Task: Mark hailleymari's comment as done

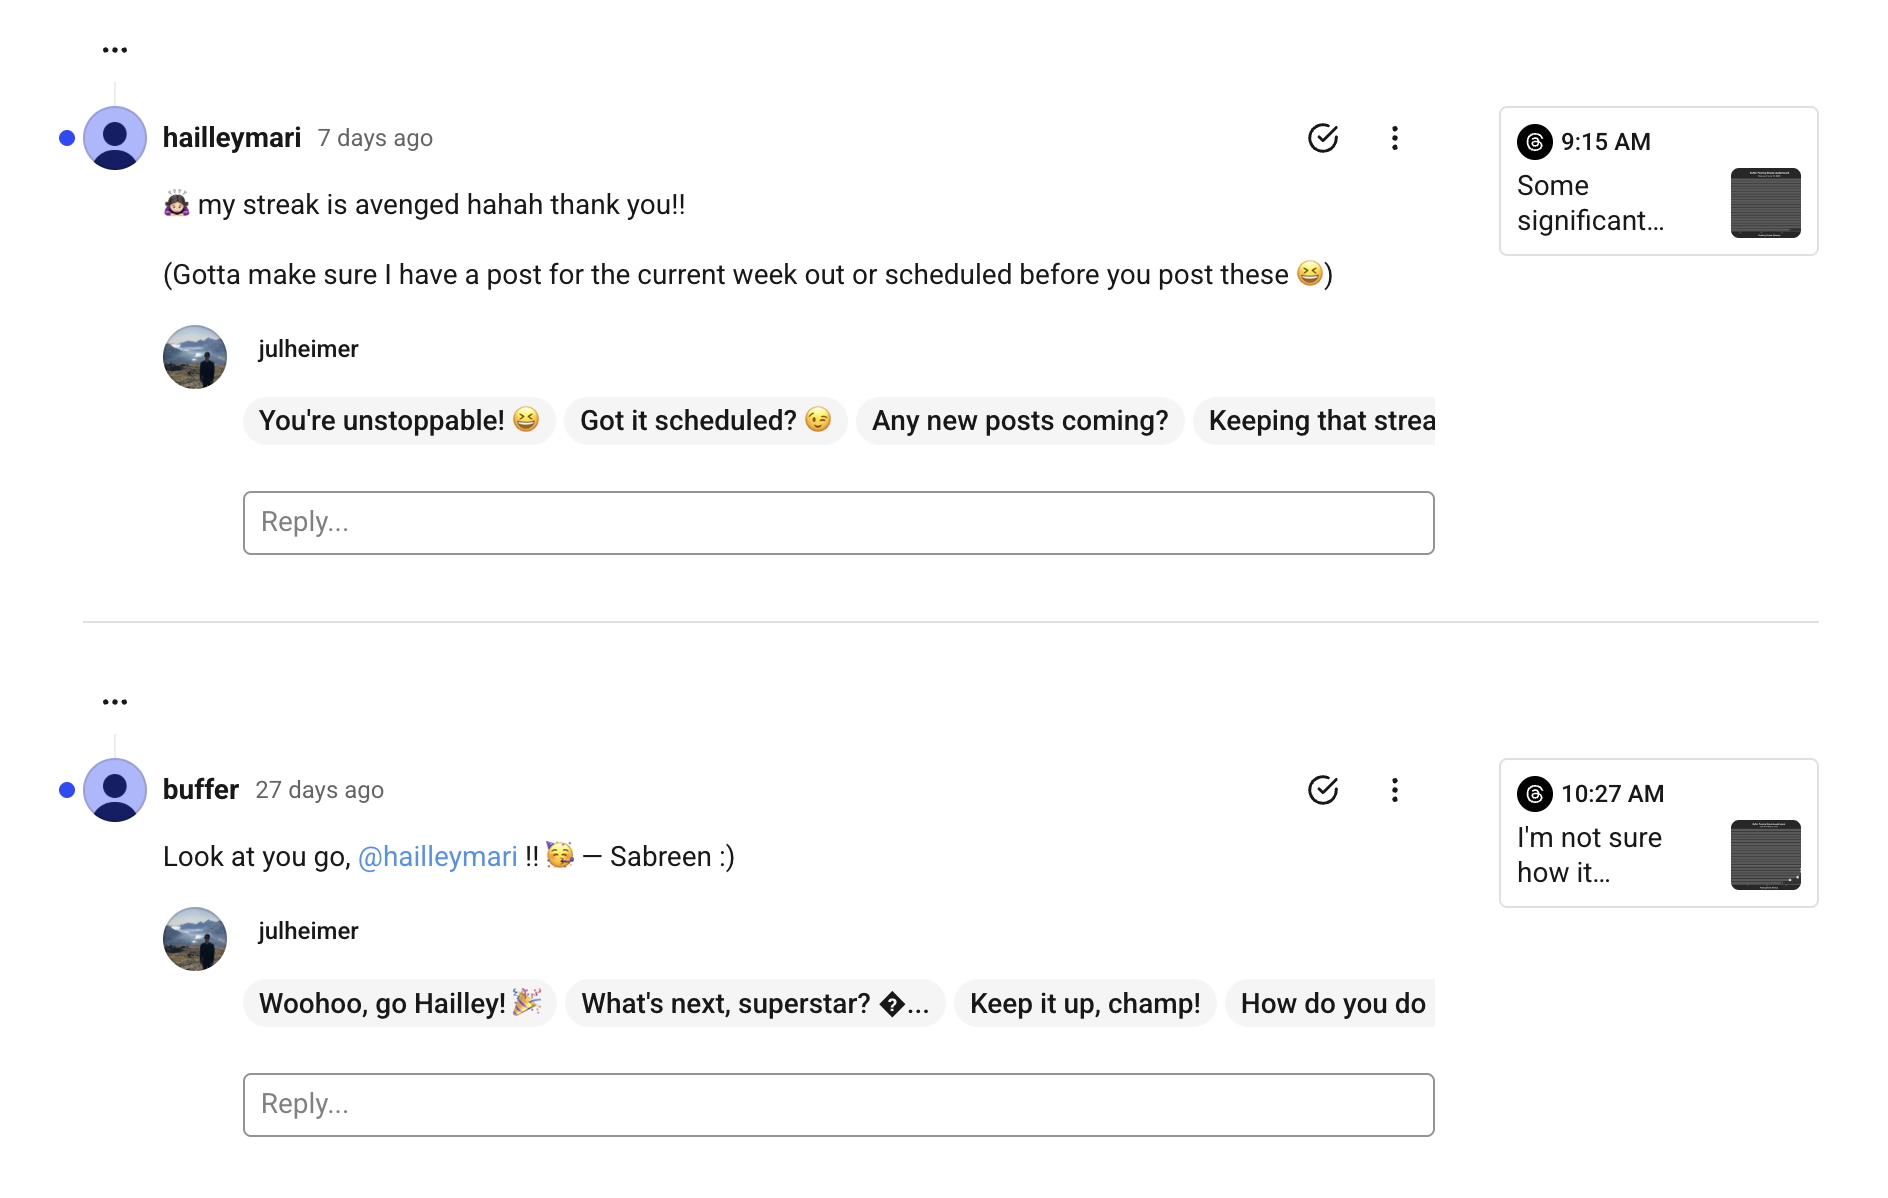Action: (x=1323, y=138)
